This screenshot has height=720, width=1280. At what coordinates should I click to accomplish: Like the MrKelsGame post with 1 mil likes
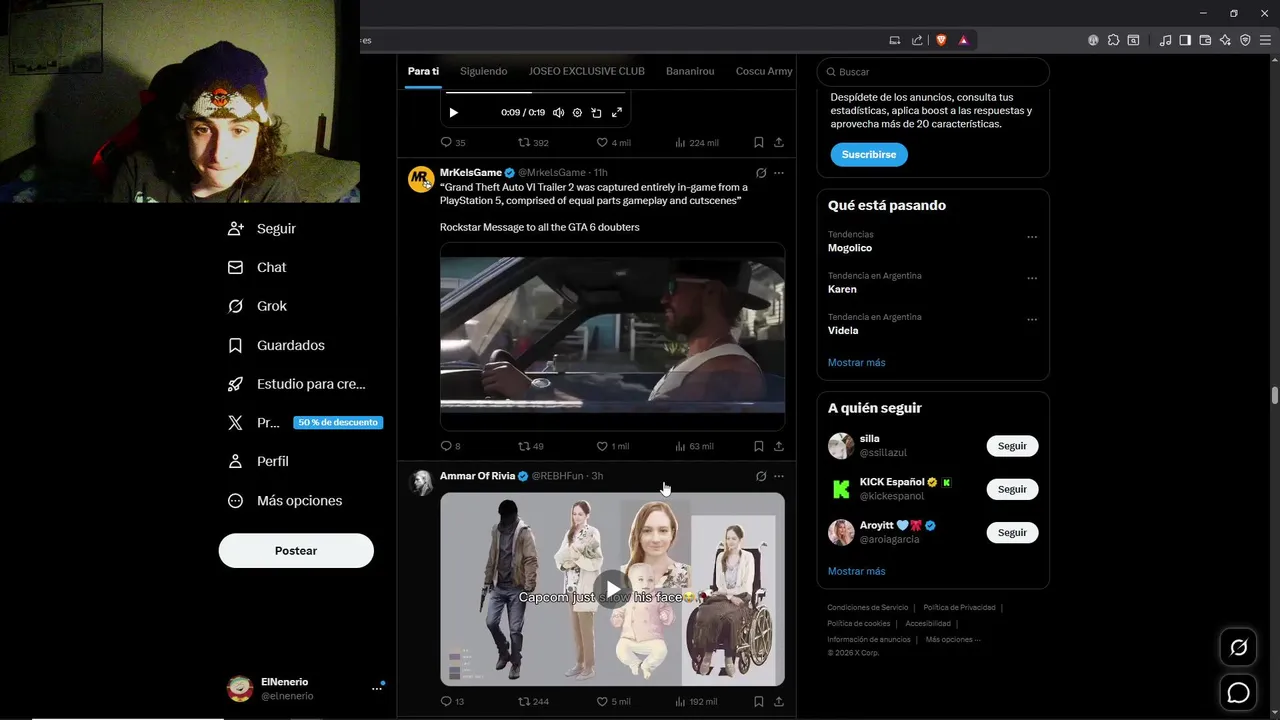tap(613, 446)
